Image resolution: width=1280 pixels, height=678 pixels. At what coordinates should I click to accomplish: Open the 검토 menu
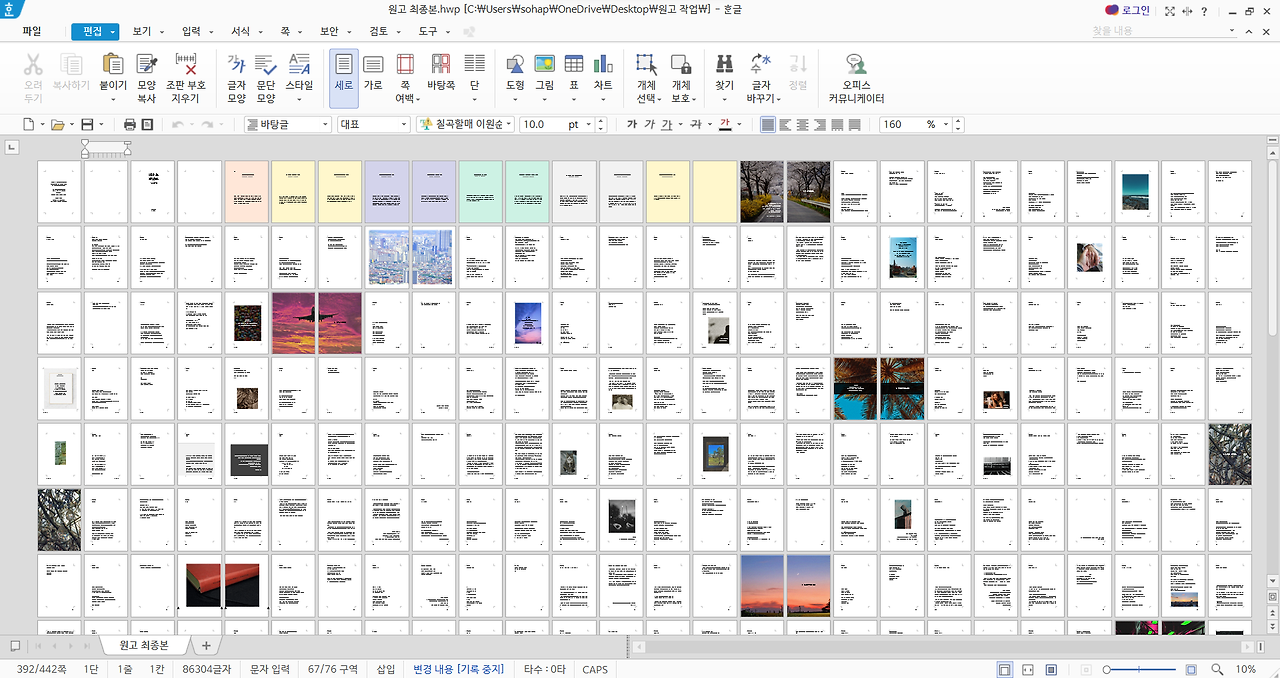(x=378, y=32)
